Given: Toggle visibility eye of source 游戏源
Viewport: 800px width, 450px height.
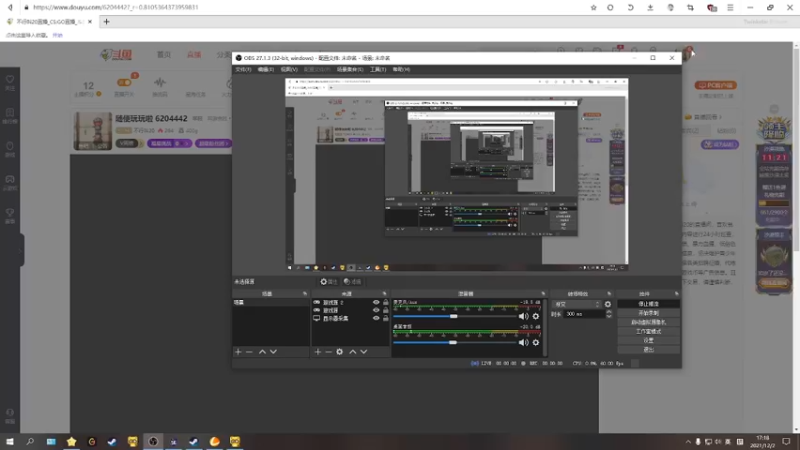Looking at the screenshot, I should tap(376, 310).
